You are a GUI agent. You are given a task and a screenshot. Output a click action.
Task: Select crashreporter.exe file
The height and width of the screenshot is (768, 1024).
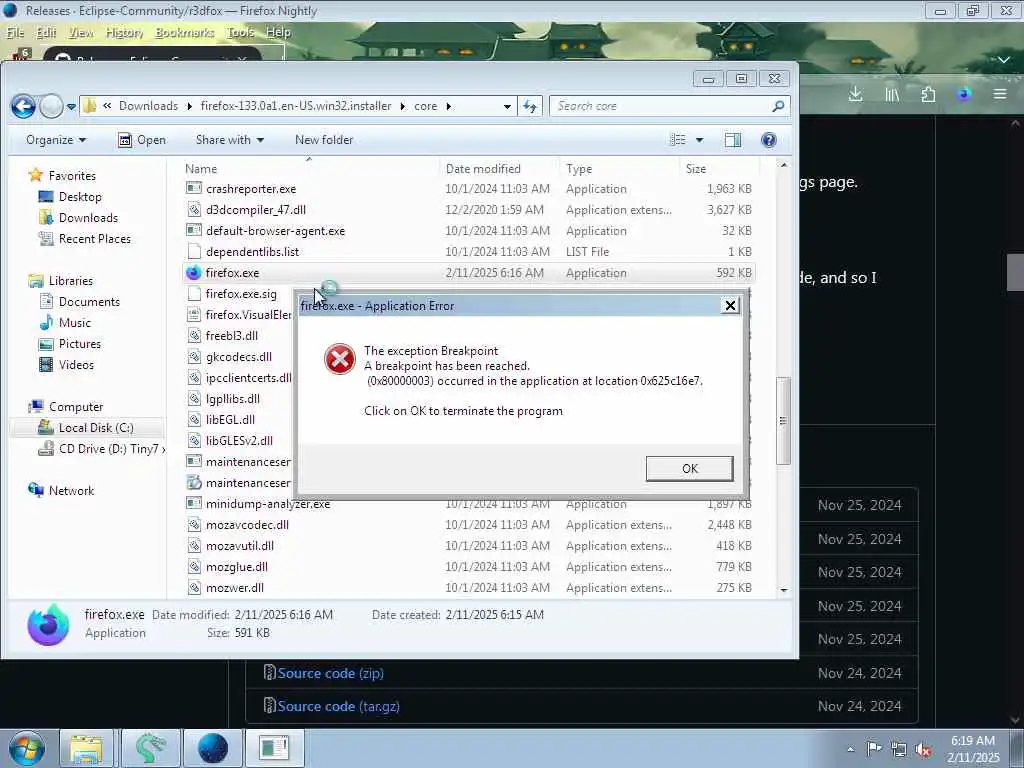click(251, 189)
